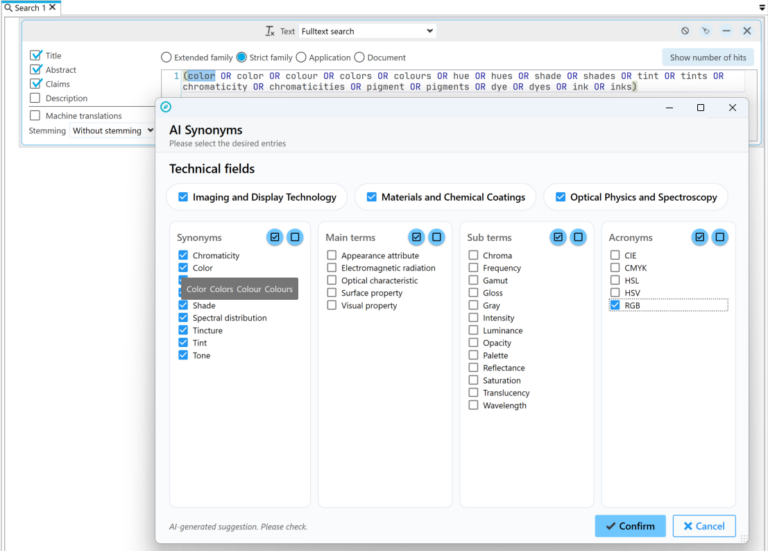Uncheck the RGB acronym checkbox
768x551 pixels.
click(616, 305)
